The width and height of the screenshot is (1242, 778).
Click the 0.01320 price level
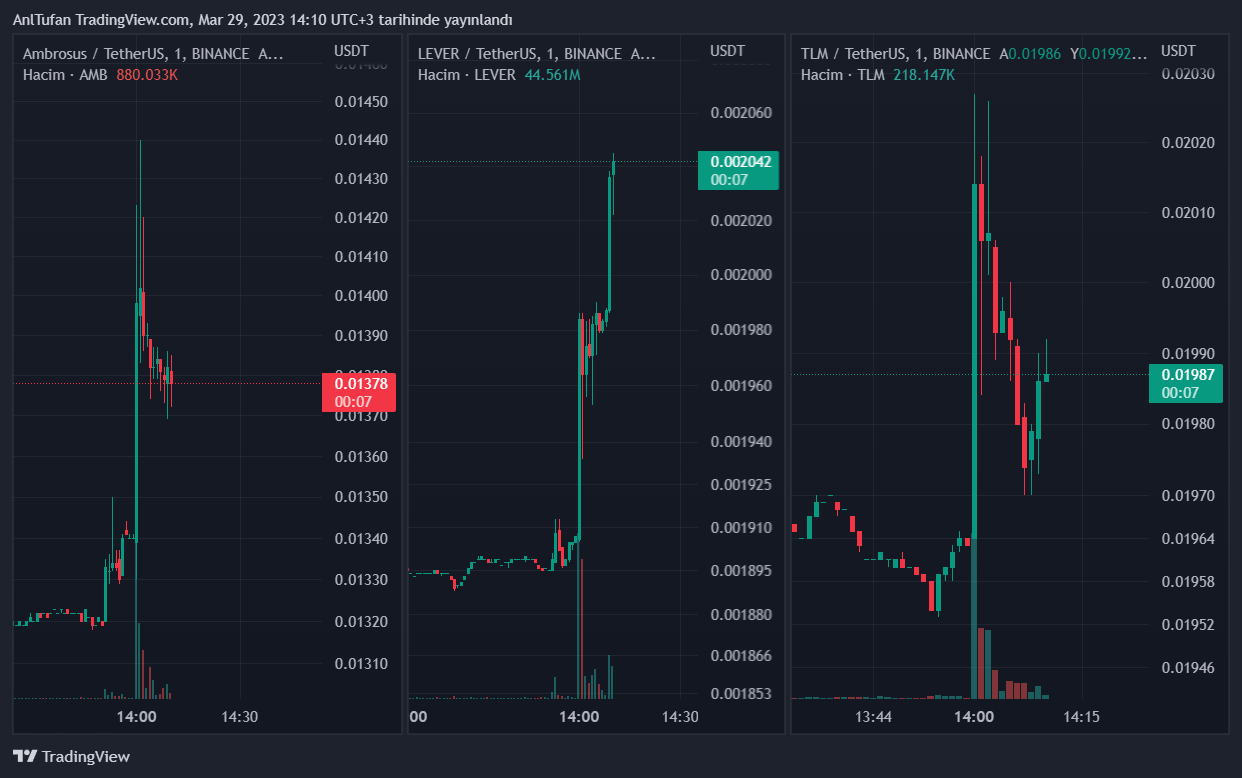(x=361, y=622)
